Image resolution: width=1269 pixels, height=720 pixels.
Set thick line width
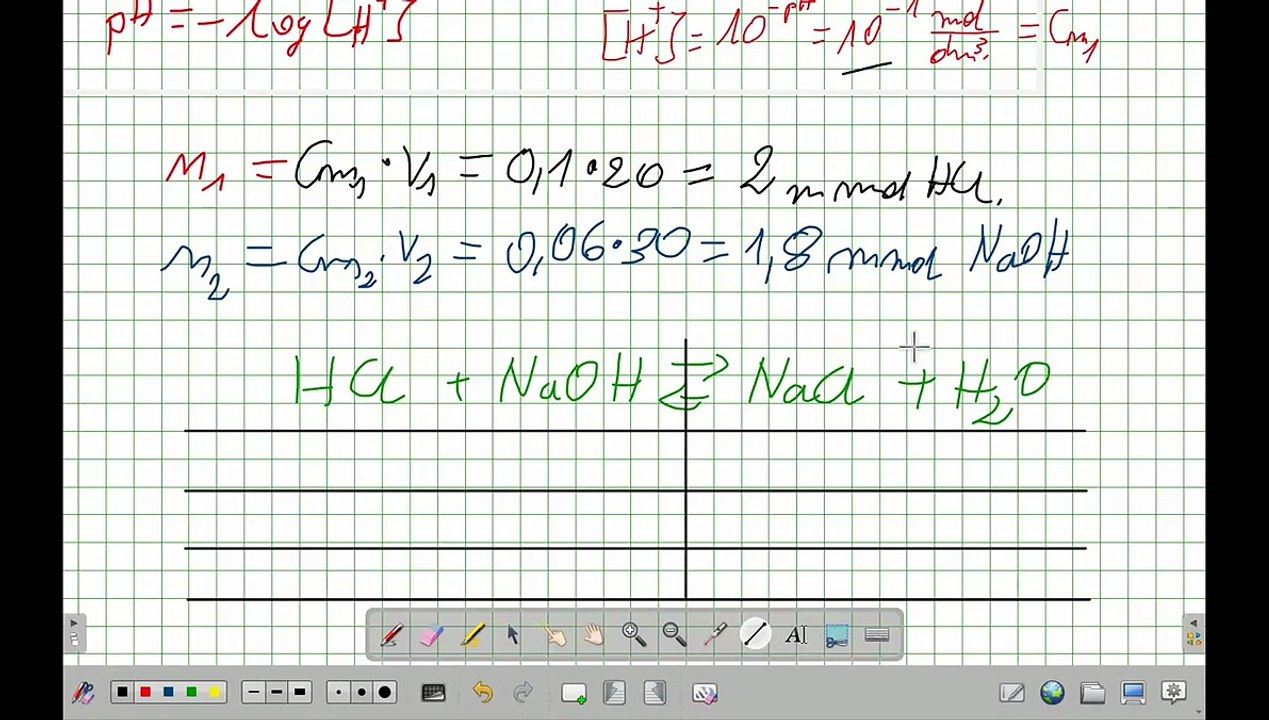(x=300, y=692)
